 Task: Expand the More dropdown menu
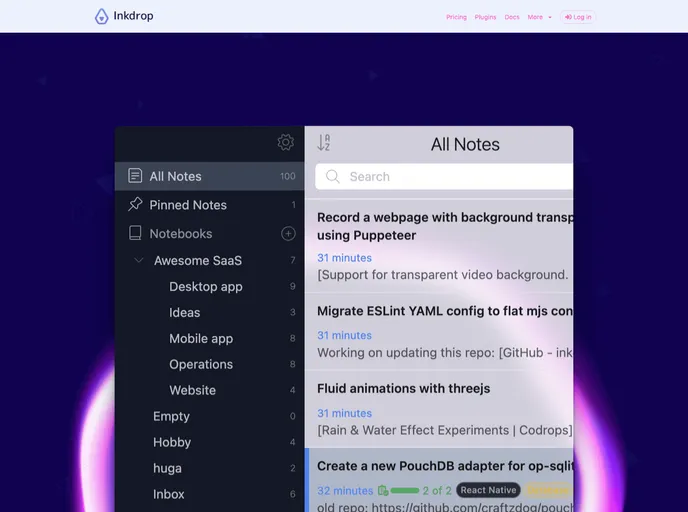tap(539, 17)
